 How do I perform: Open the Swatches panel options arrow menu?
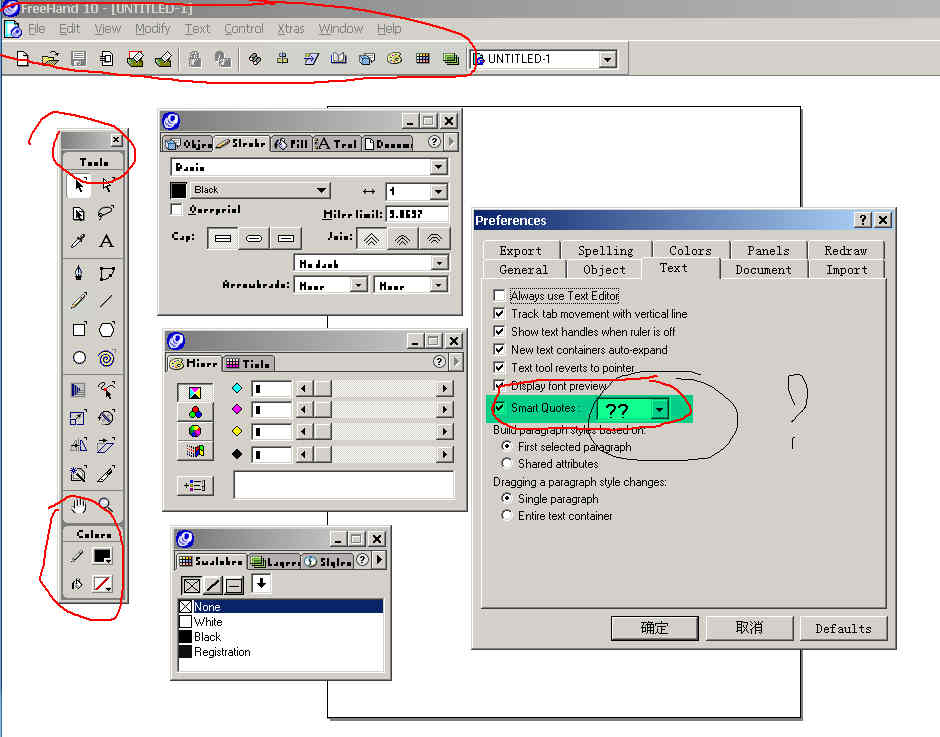(x=379, y=560)
